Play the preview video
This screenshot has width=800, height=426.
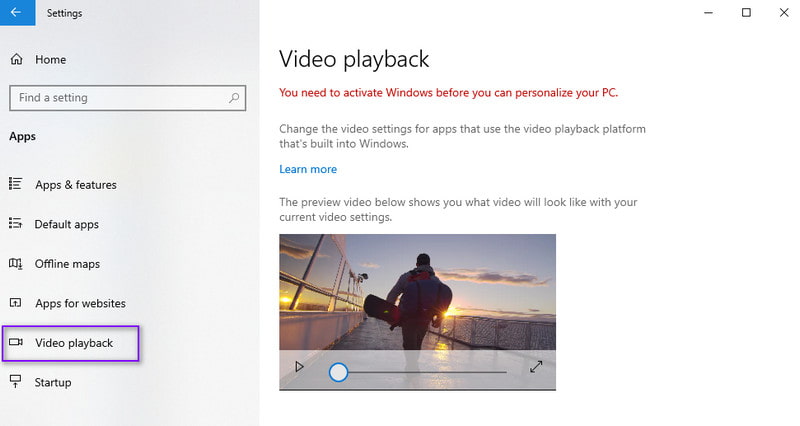tap(299, 367)
